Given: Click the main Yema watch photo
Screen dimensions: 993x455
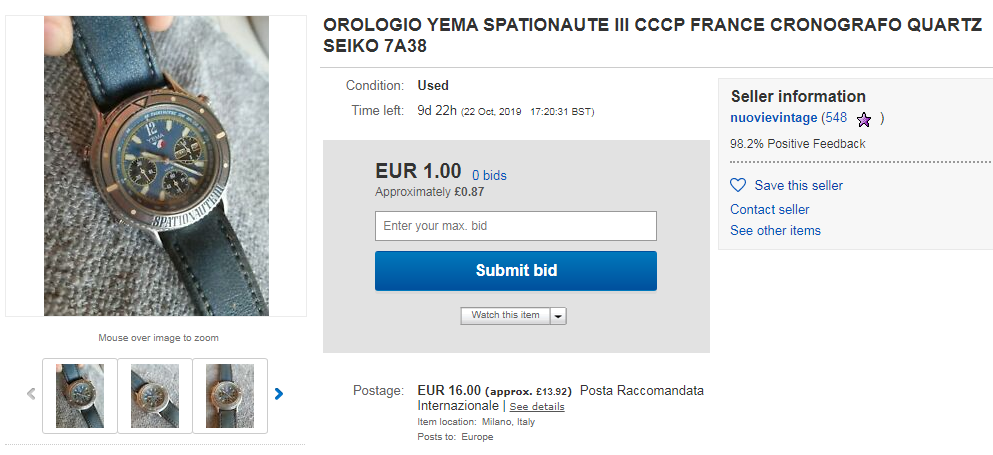Looking at the screenshot, I should (x=156, y=166).
